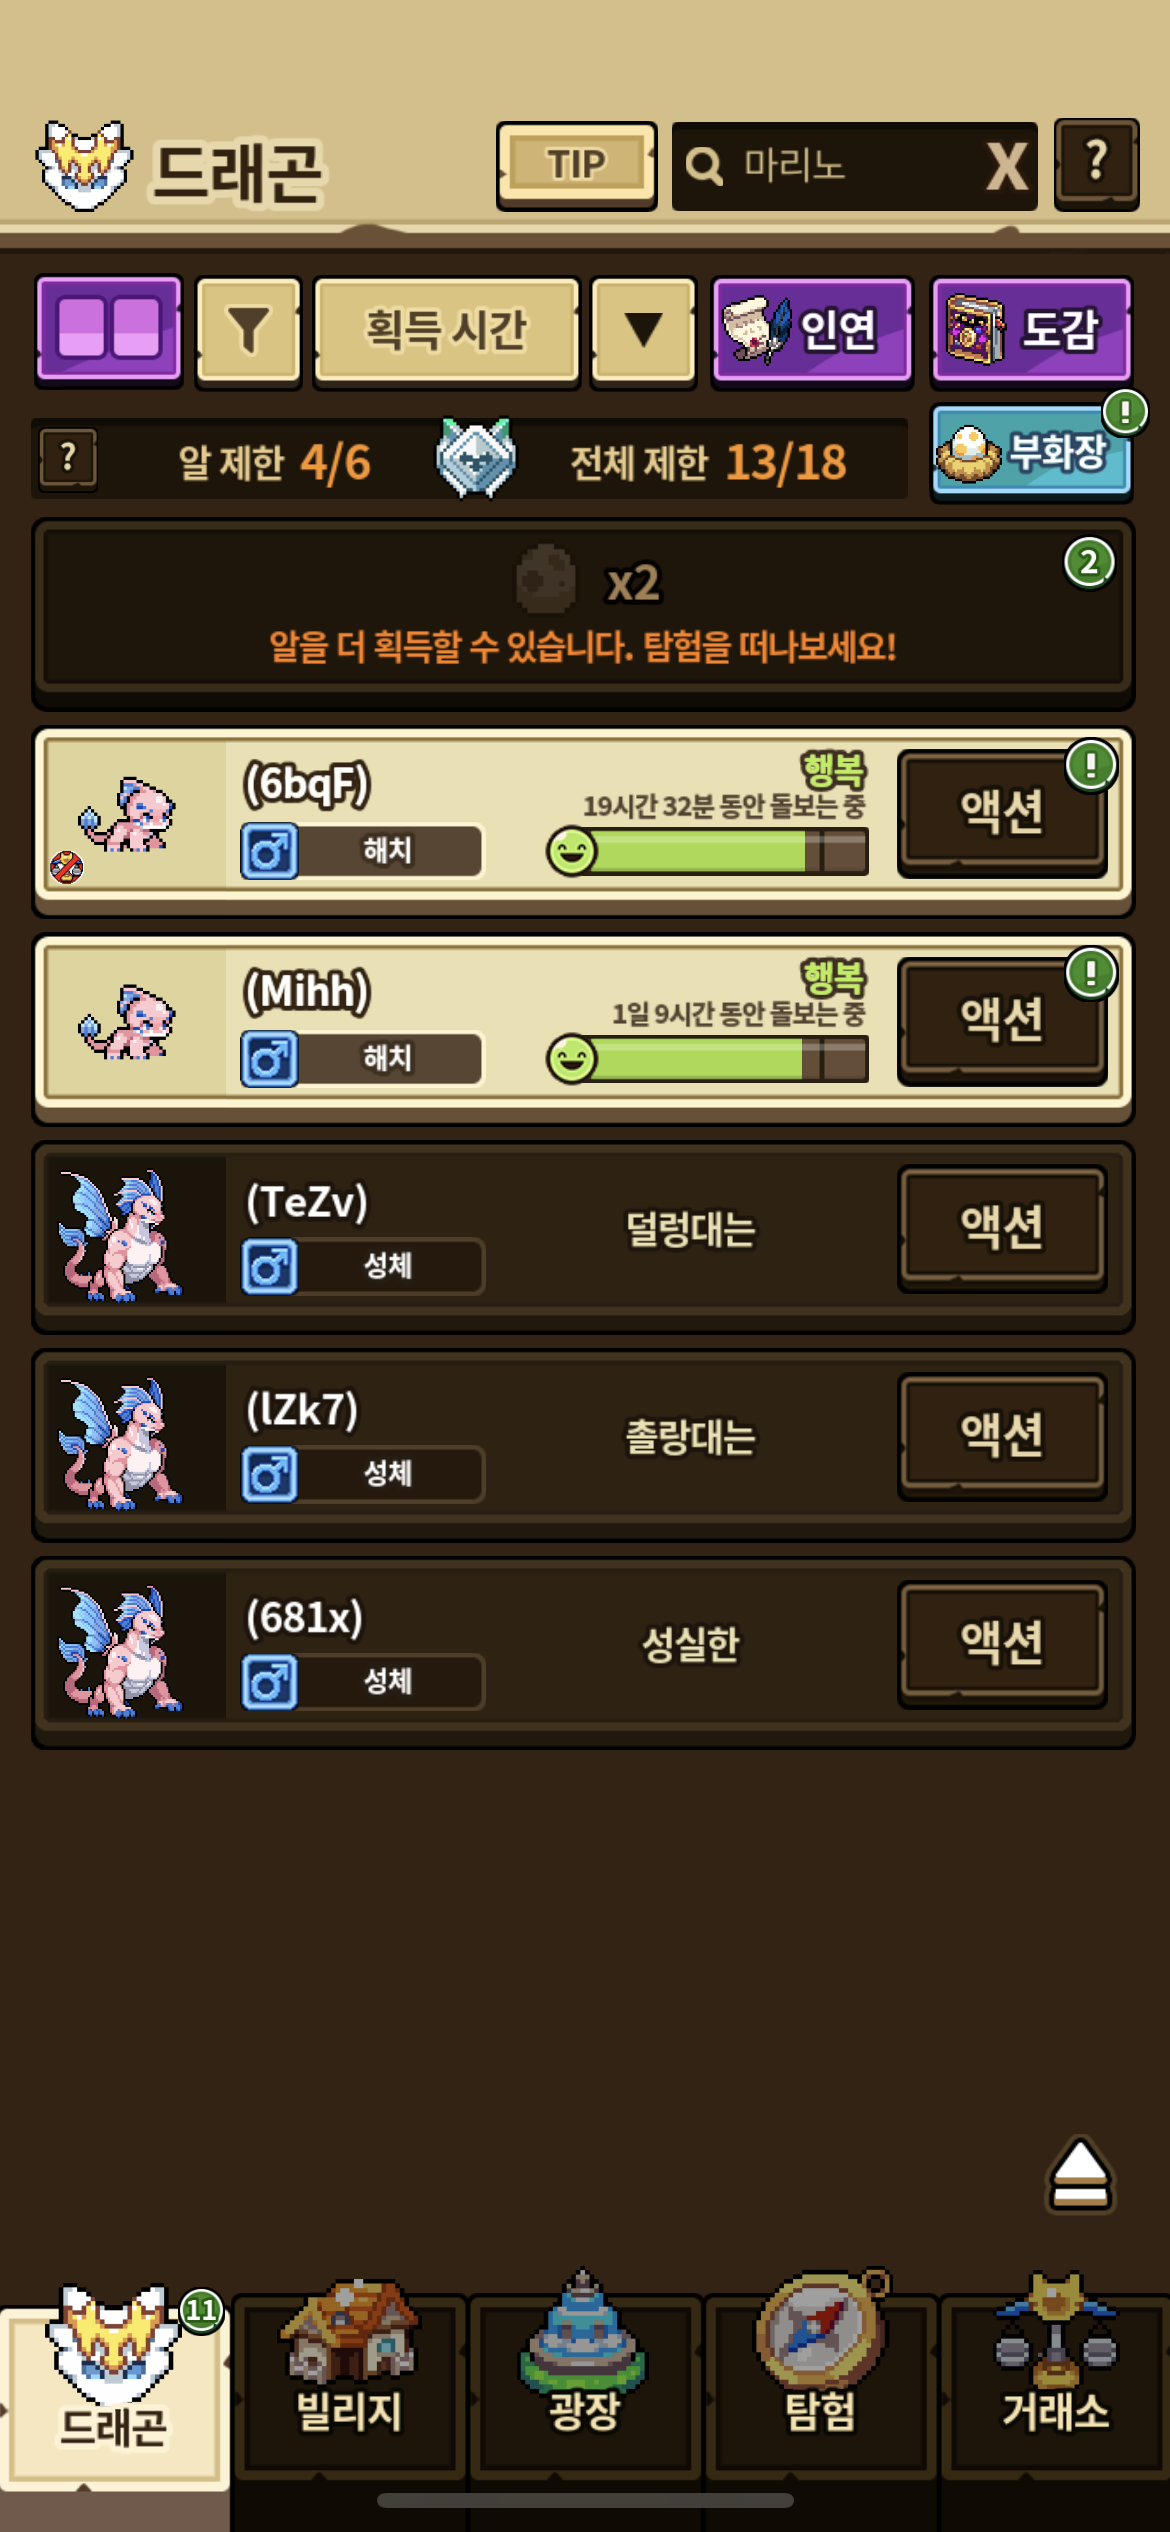Open the TIP button

pyautogui.click(x=576, y=166)
